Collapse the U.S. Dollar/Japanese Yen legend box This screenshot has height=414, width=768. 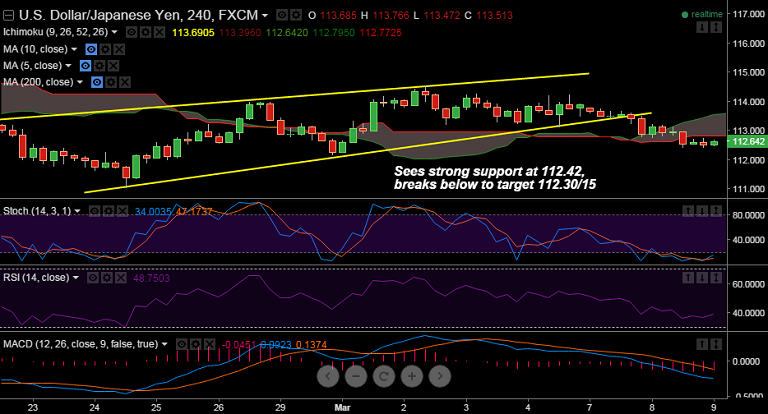(x=8, y=16)
